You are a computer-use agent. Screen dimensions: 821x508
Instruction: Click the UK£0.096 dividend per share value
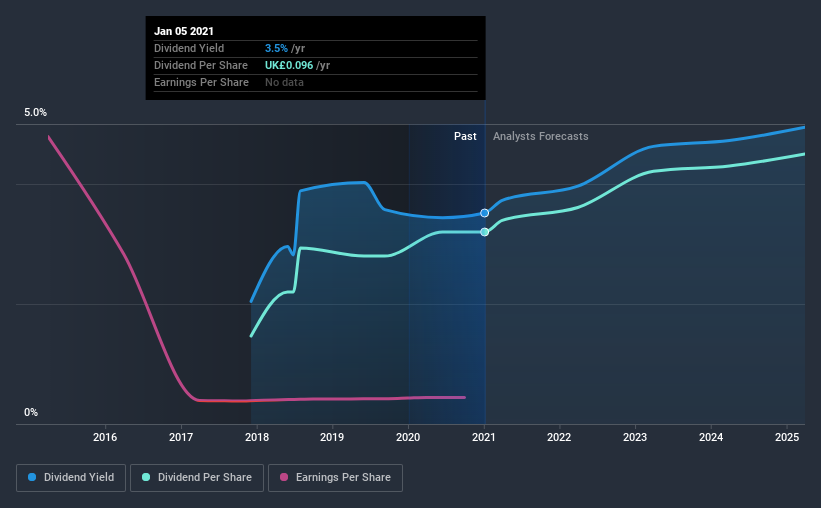point(289,65)
